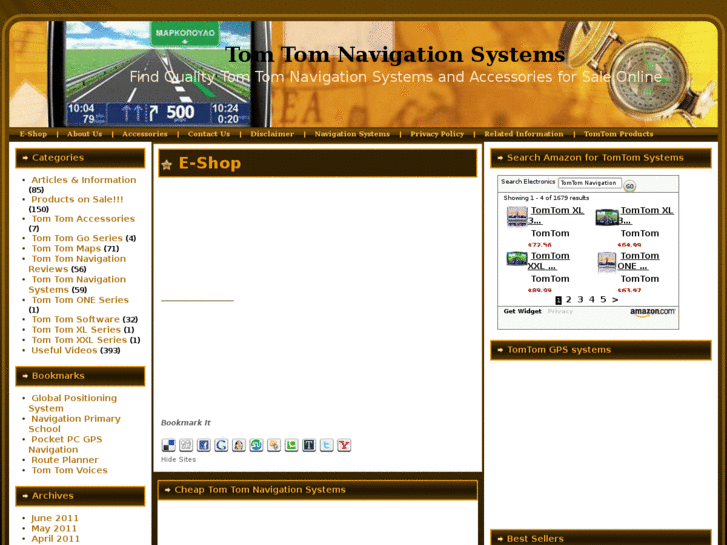Open the Accessories nav menu item
The width and height of the screenshot is (727, 545).
(145, 134)
